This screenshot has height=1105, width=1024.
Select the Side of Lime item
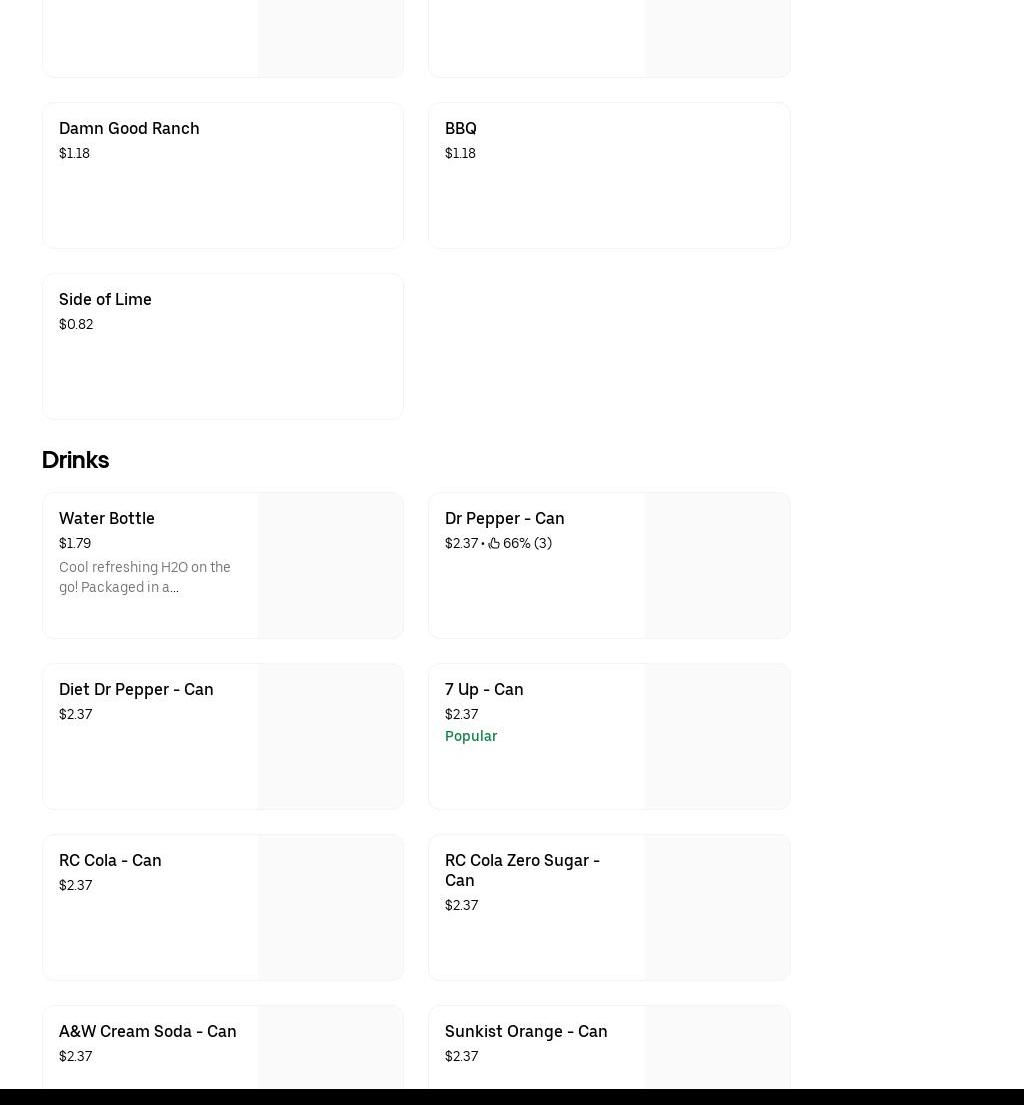point(223,347)
